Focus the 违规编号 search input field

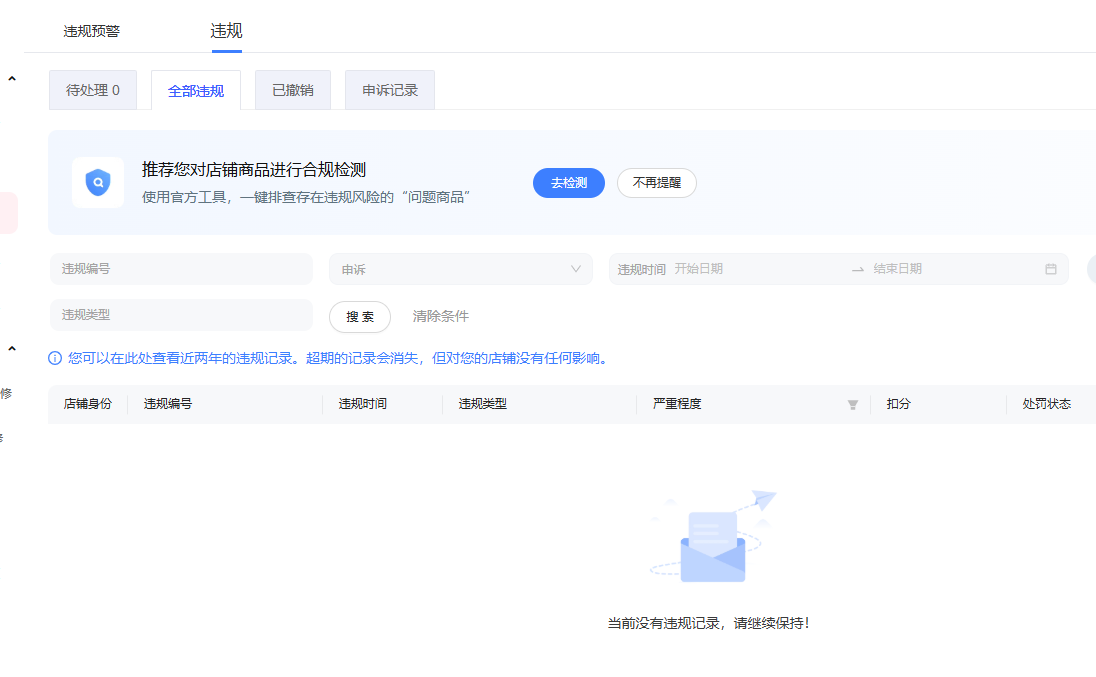(x=181, y=269)
